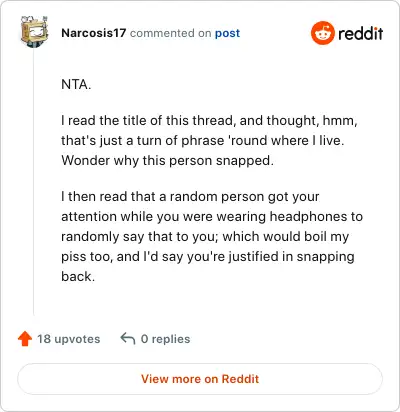Viewport: 400px width, 412px height.
Task: Click the Narcosis17 user avatar
Action: click(34, 31)
